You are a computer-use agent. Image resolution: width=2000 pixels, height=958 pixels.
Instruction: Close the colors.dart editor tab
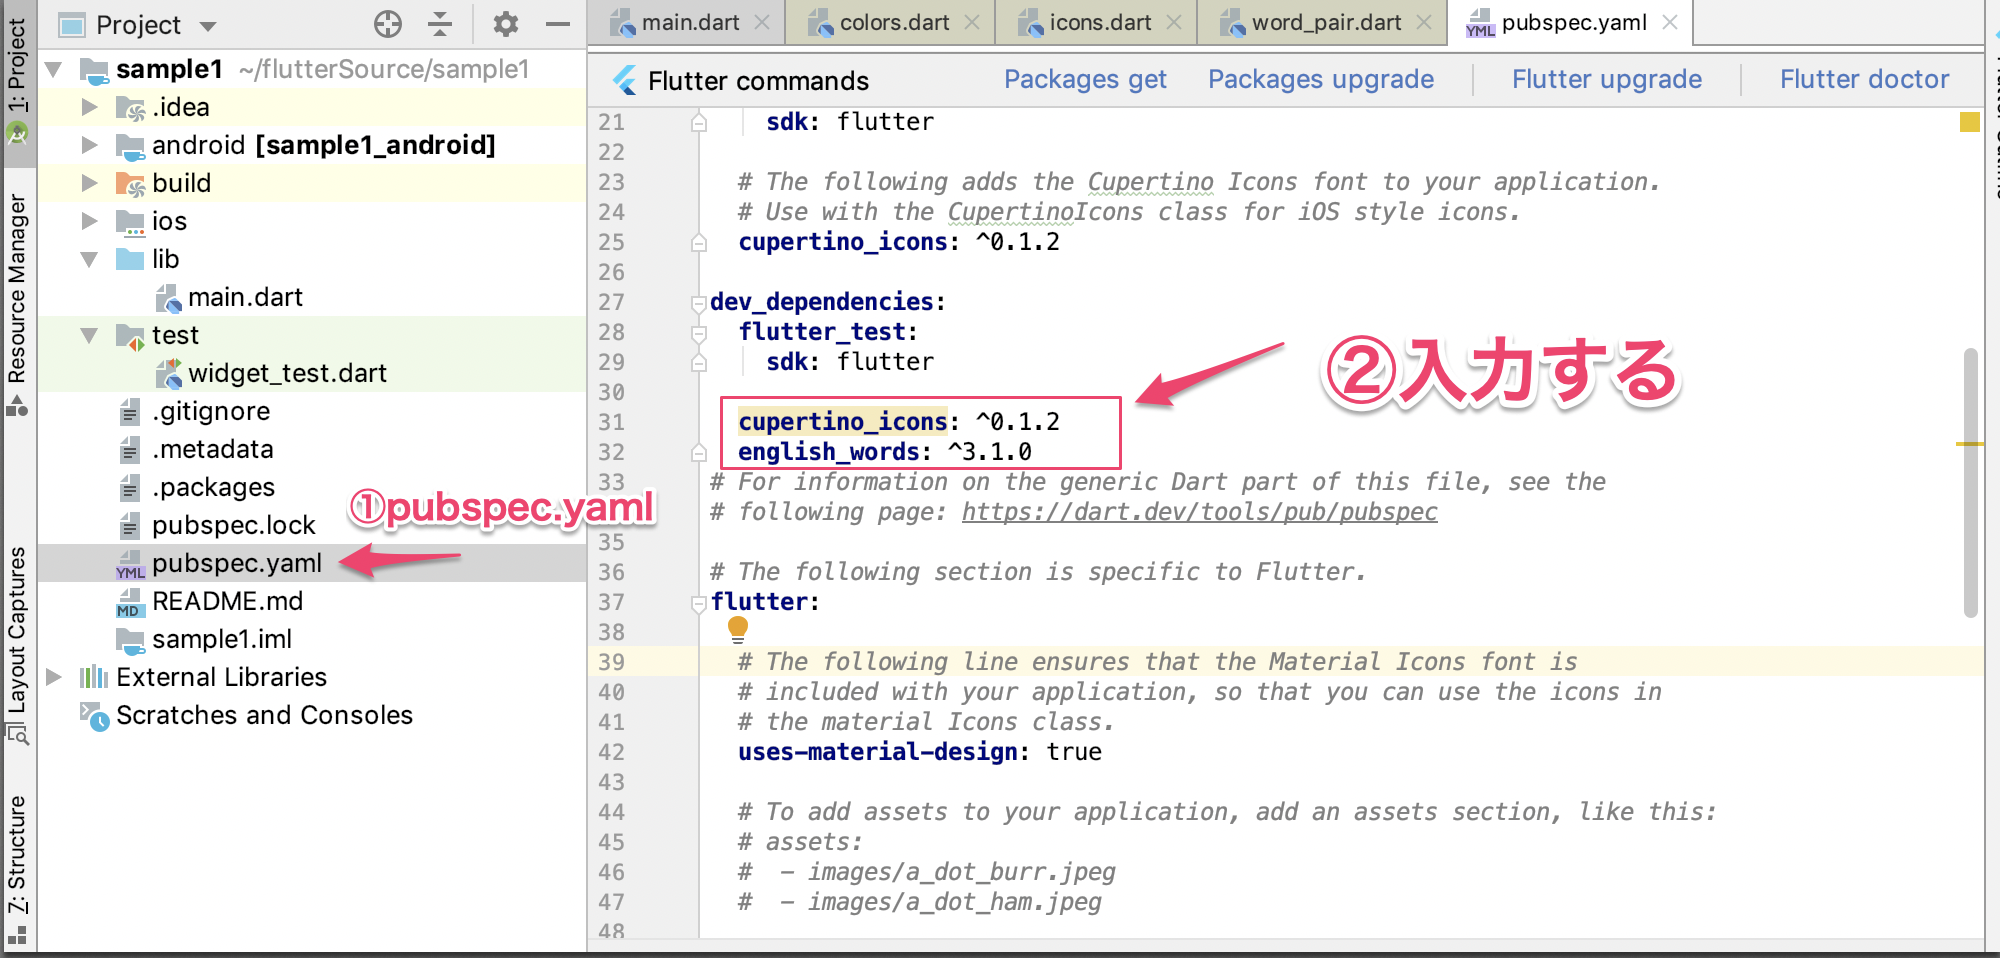tap(972, 22)
